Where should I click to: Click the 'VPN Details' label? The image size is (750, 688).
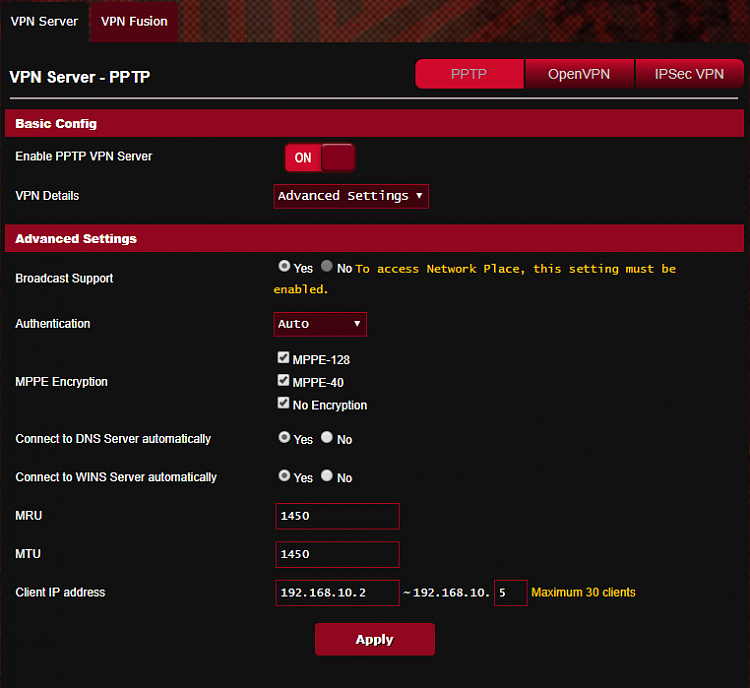click(47, 196)
